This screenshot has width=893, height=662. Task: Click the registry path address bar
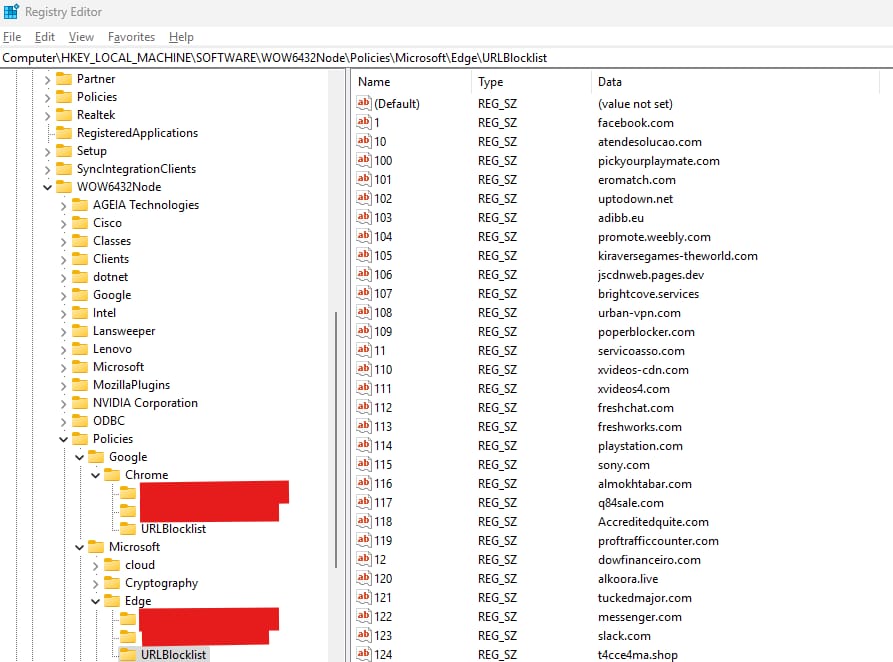pos(446,58)
